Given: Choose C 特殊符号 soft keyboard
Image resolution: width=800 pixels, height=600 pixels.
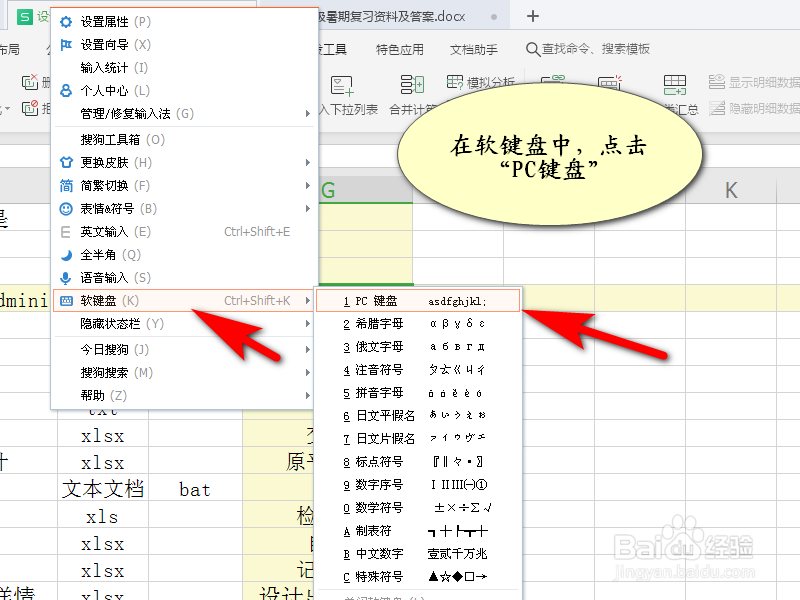Looking at the screenshot, I should point(418,577).
